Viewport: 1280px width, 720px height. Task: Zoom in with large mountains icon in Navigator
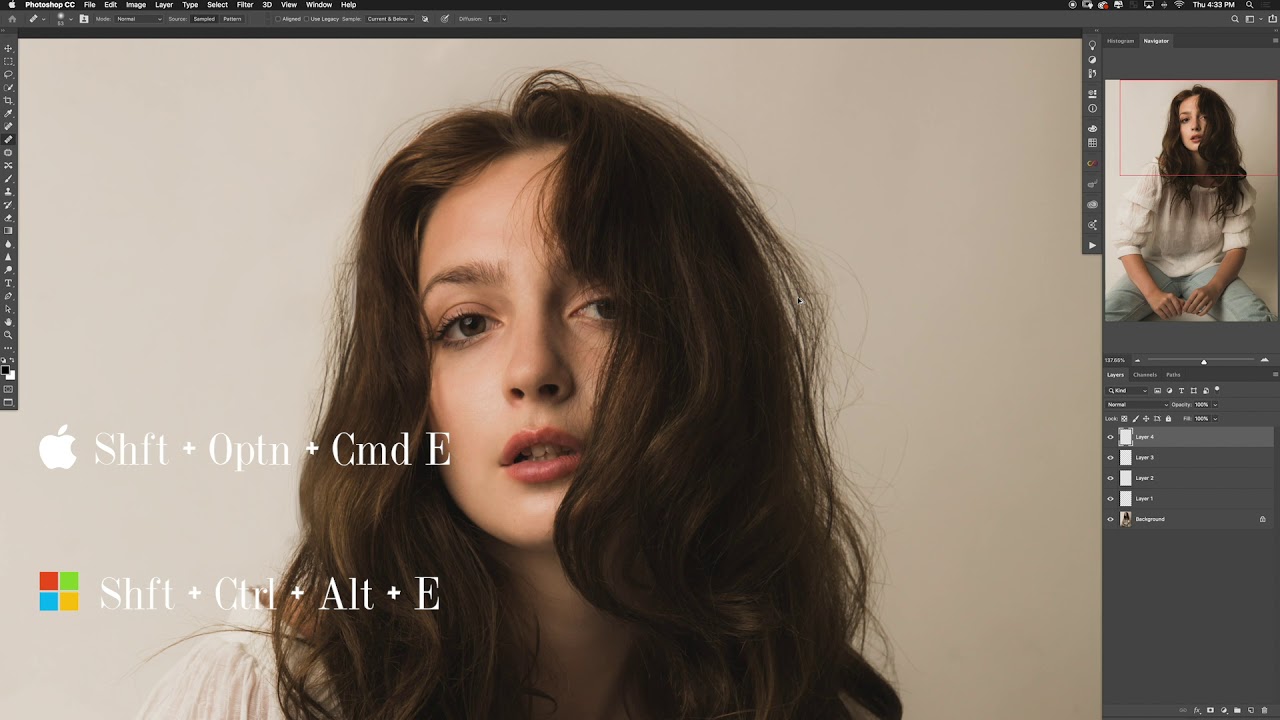click(1264, 360)
